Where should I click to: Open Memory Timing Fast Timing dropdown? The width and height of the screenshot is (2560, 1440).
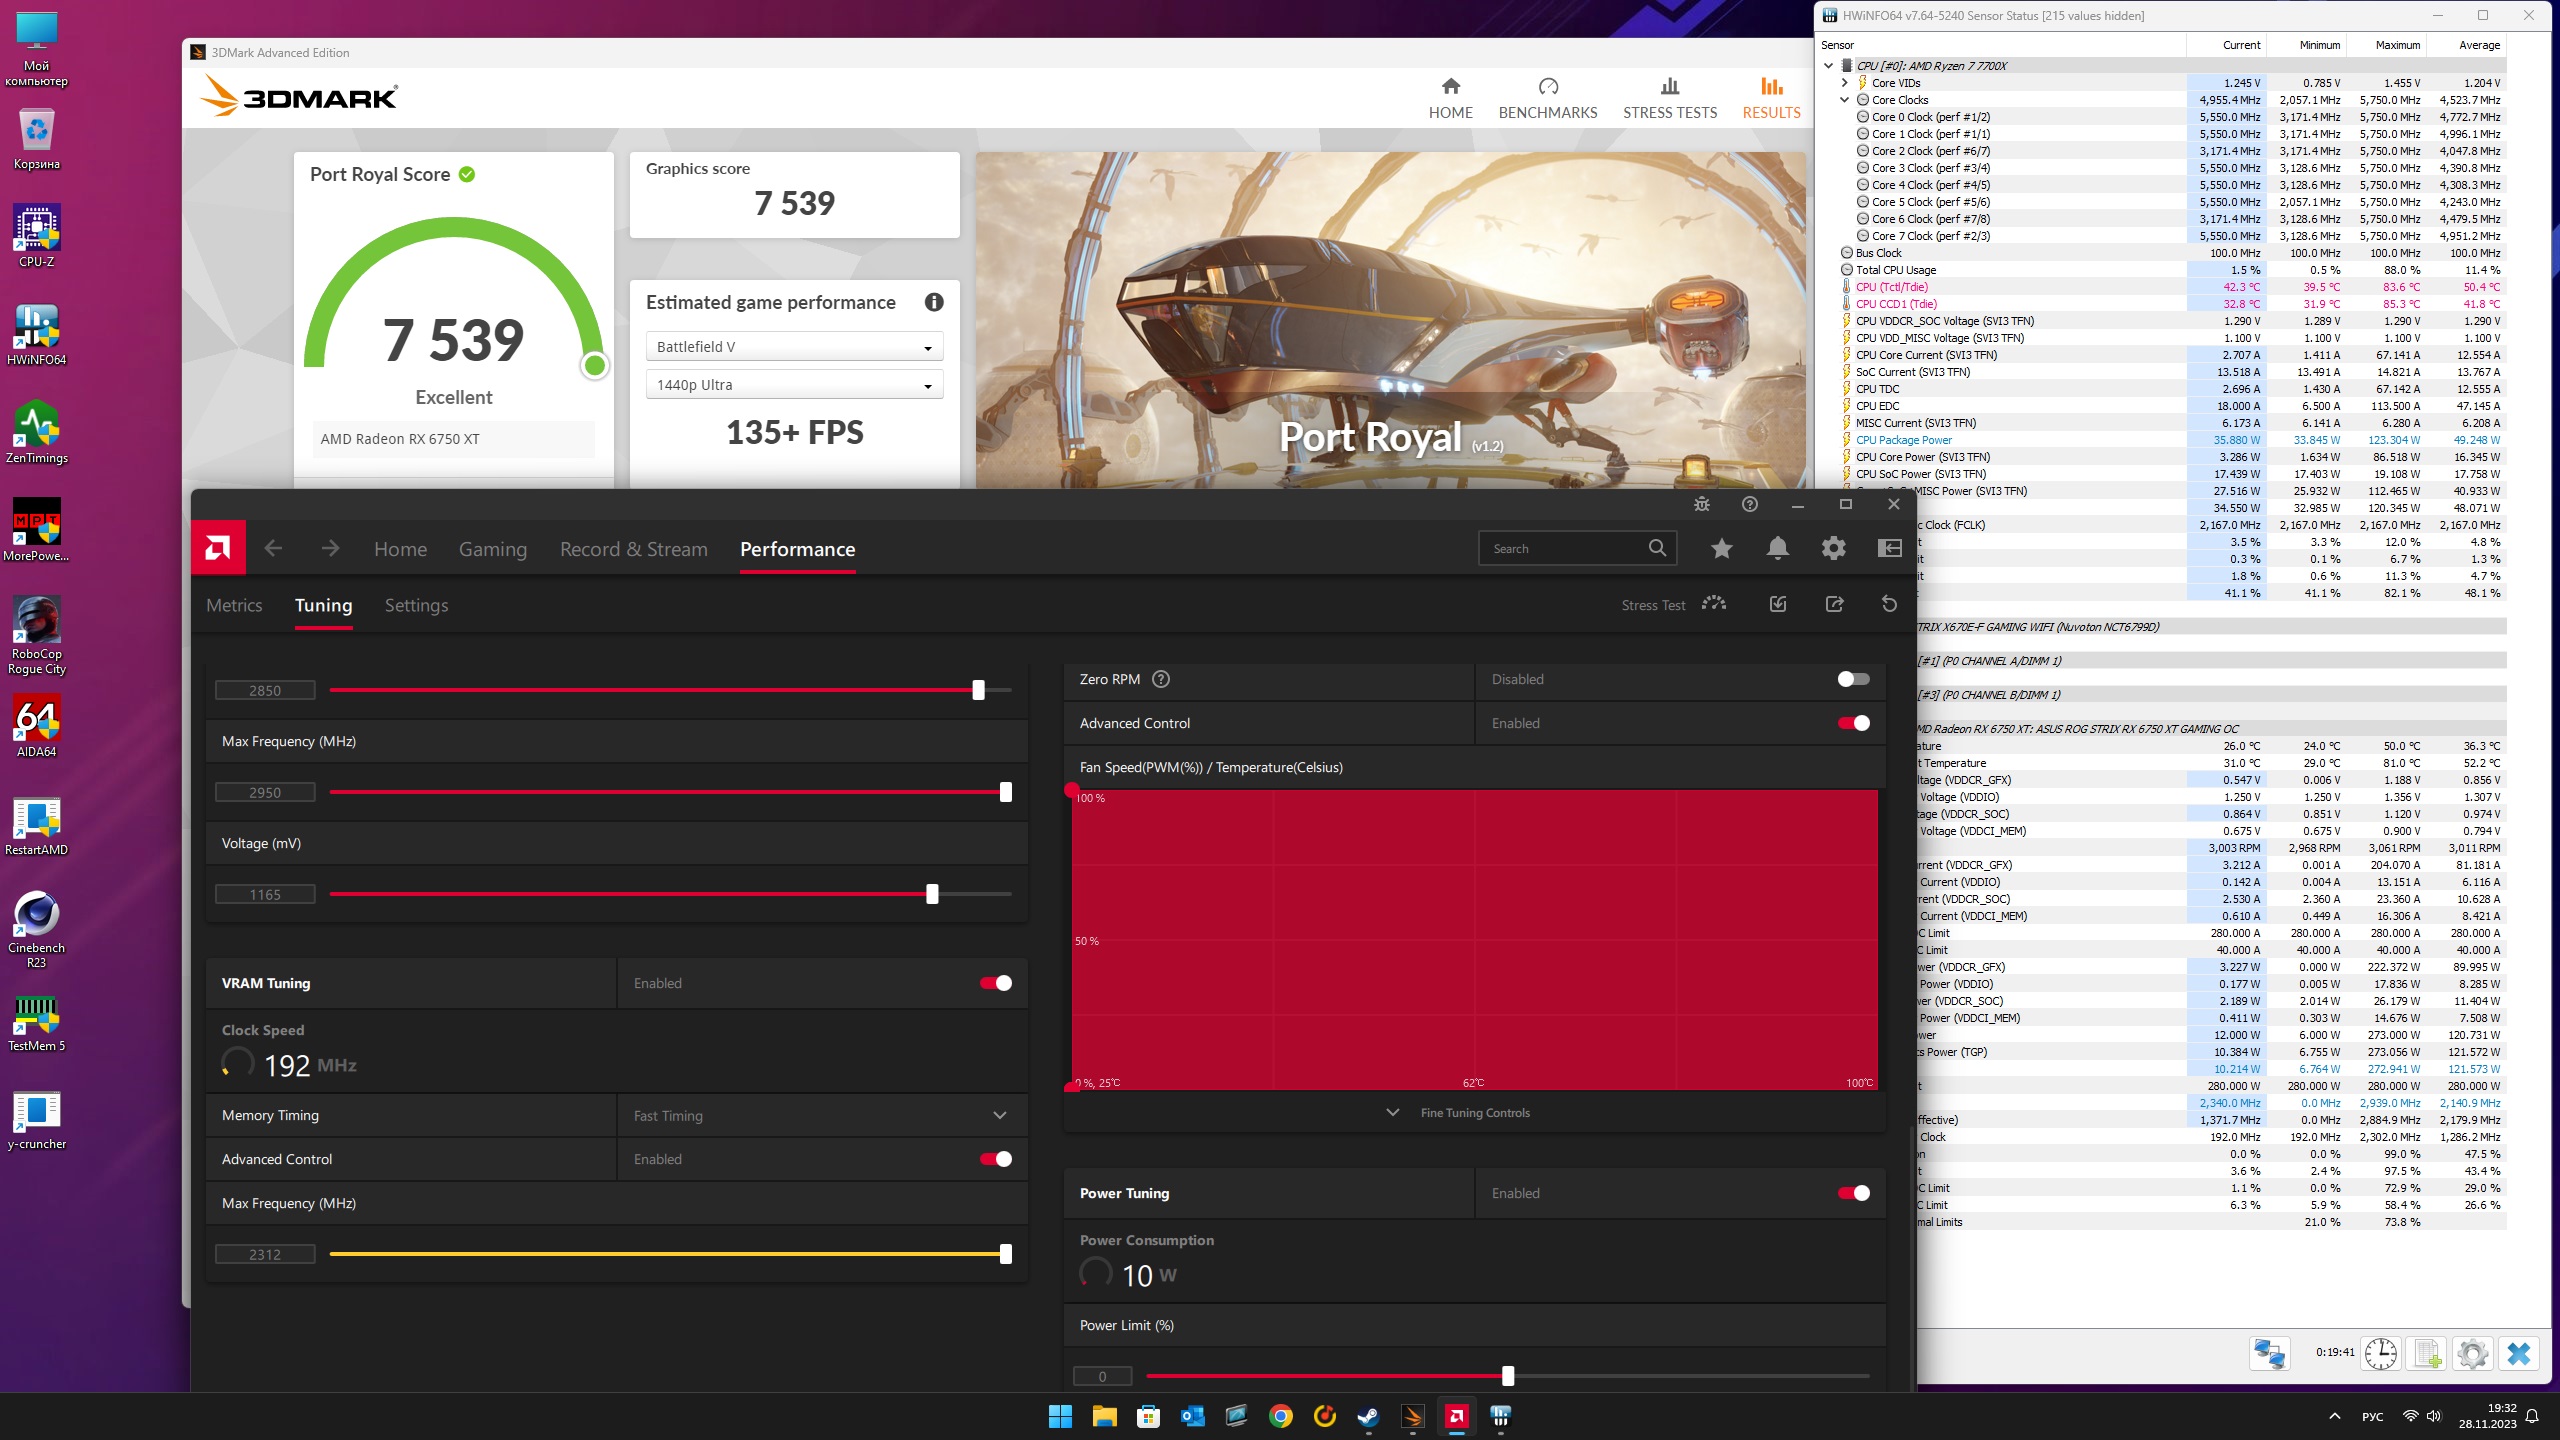click(820, 1115)
